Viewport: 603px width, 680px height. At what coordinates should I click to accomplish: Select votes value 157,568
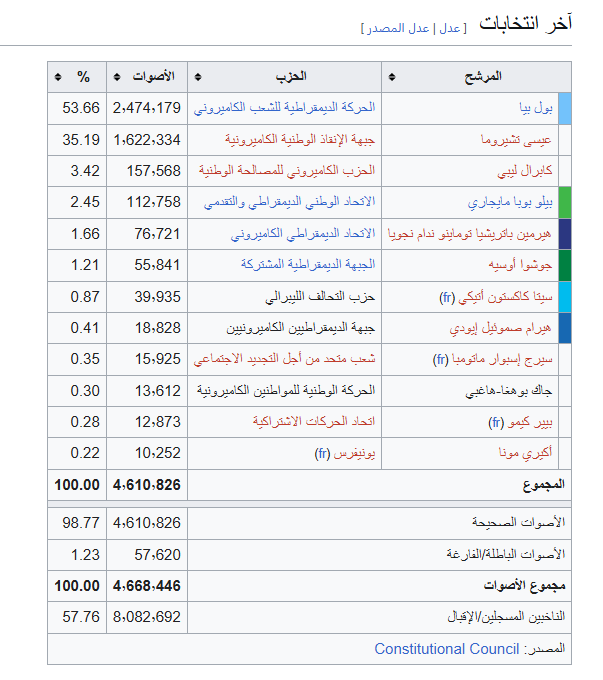(x=154, y=171)
